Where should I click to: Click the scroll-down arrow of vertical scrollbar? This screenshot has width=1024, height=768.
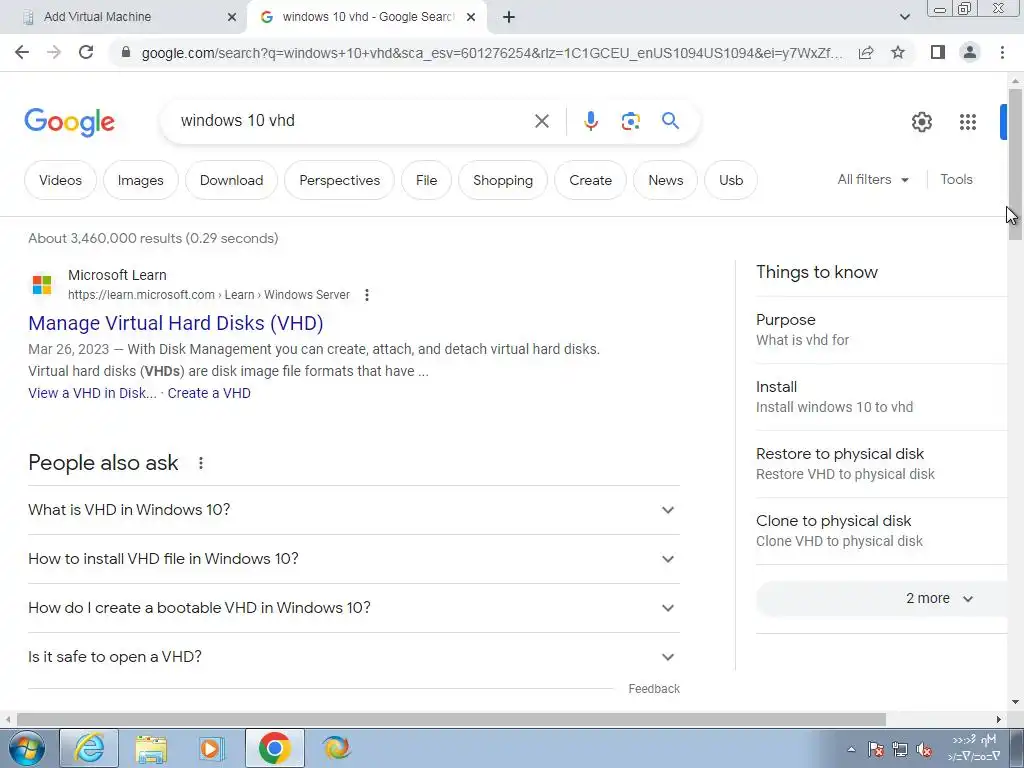pyautogui.click(x=1015, y=703)
